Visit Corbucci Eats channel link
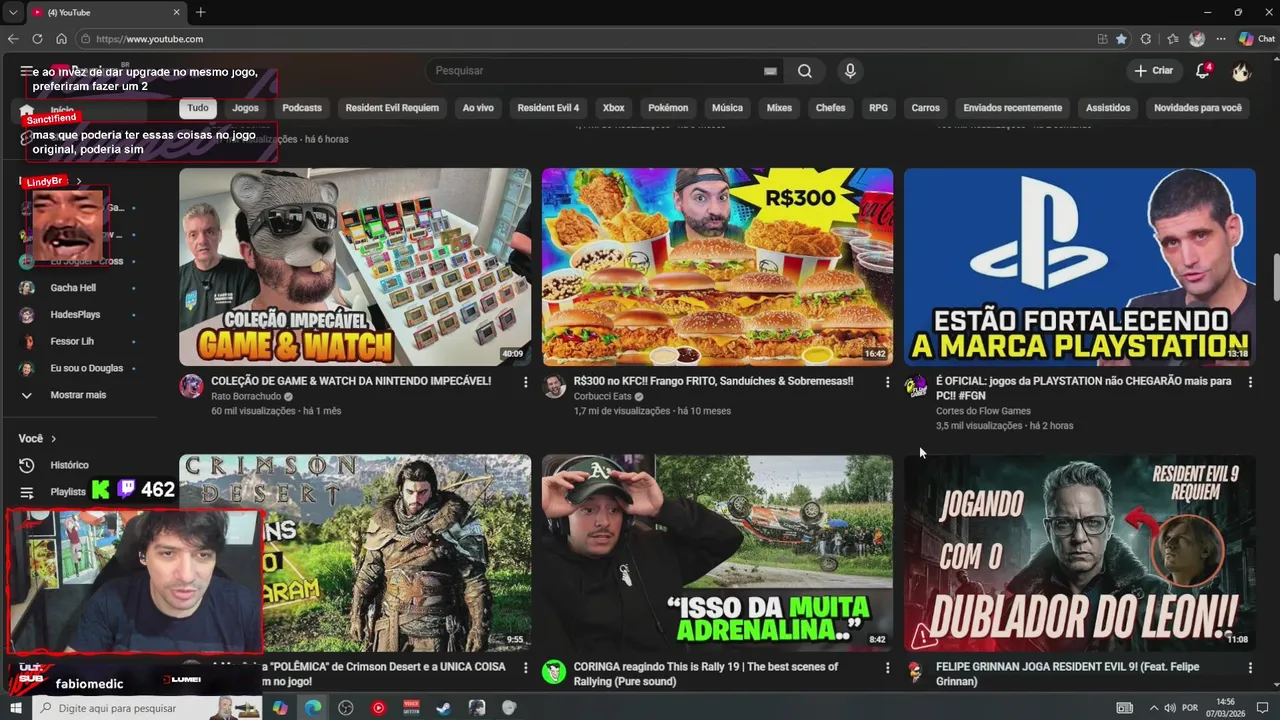 click(x=603, y=397)
